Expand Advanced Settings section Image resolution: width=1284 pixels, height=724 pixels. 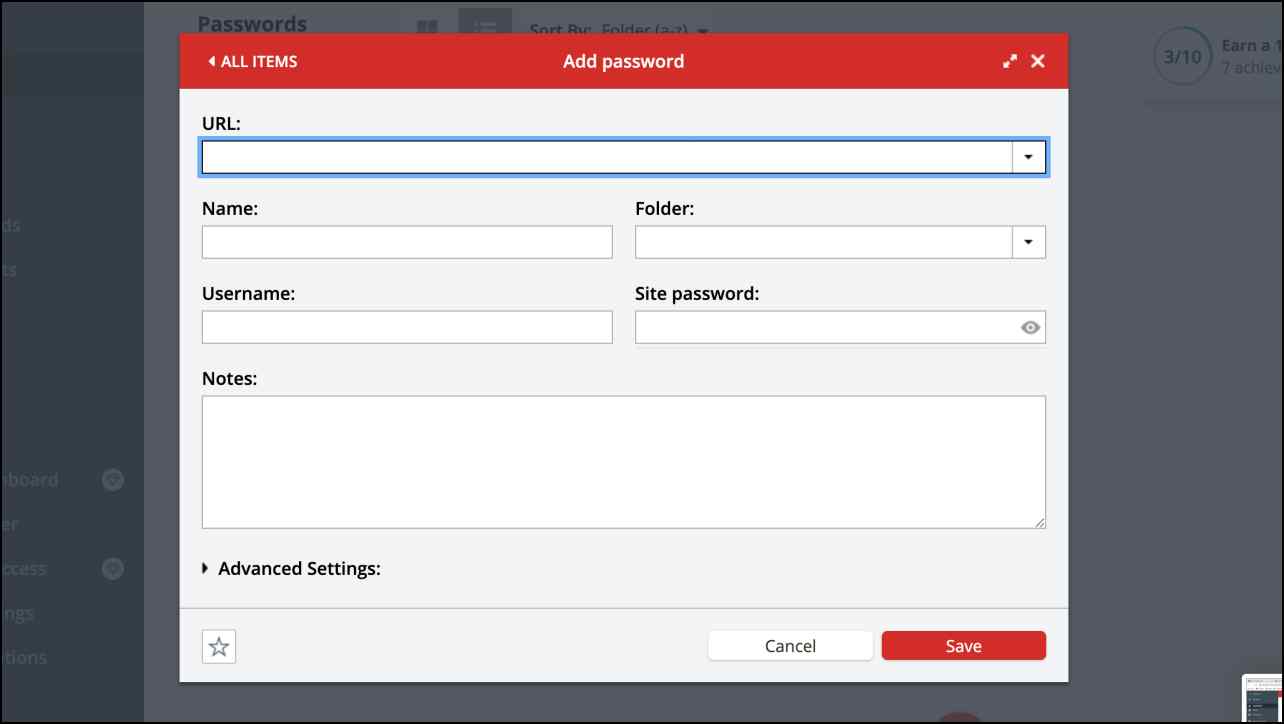pyautogui.click(x=291, y=569)
